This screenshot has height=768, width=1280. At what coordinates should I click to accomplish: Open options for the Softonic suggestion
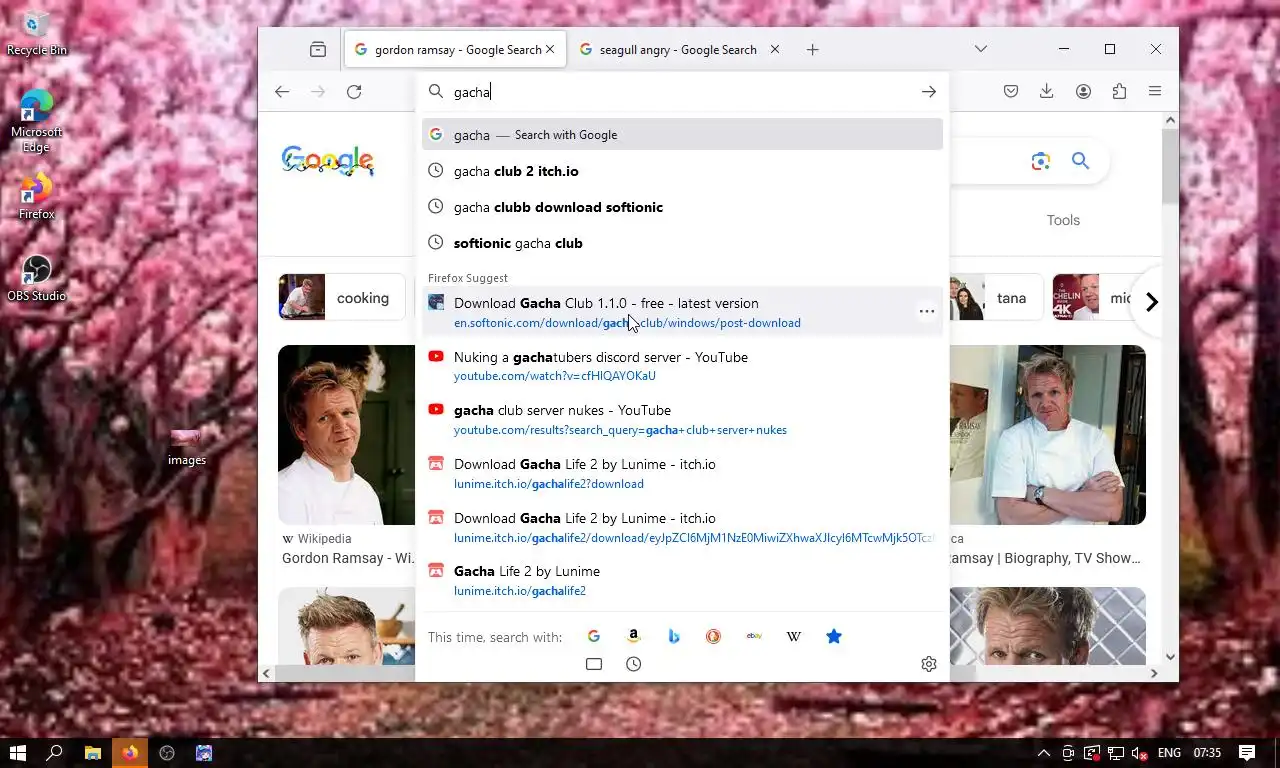tap(927, 312)
